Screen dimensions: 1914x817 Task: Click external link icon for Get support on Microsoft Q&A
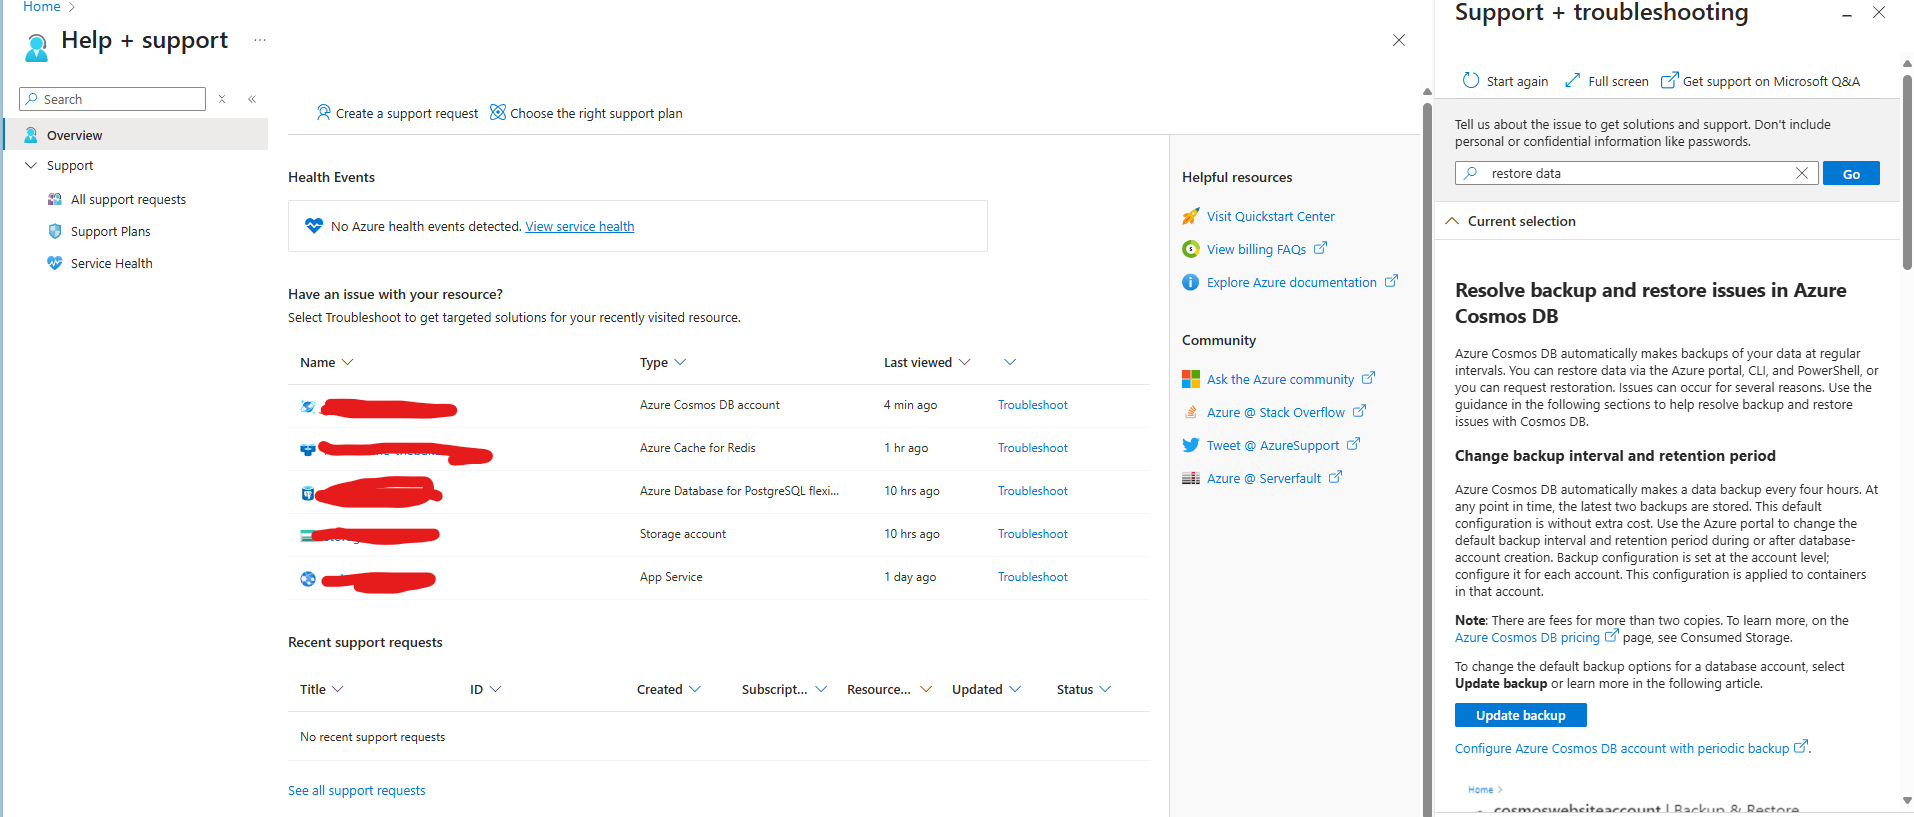[1669, 80]
